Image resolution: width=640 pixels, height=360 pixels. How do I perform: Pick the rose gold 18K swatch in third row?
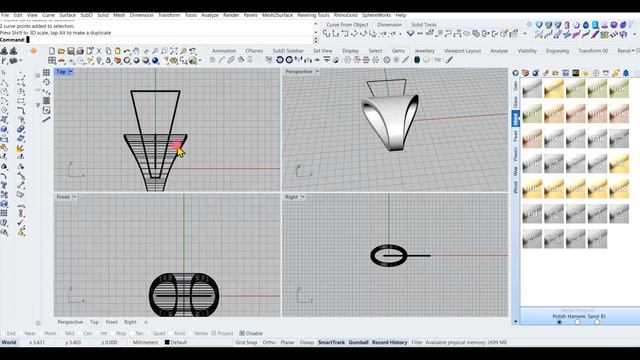(532, 138)
